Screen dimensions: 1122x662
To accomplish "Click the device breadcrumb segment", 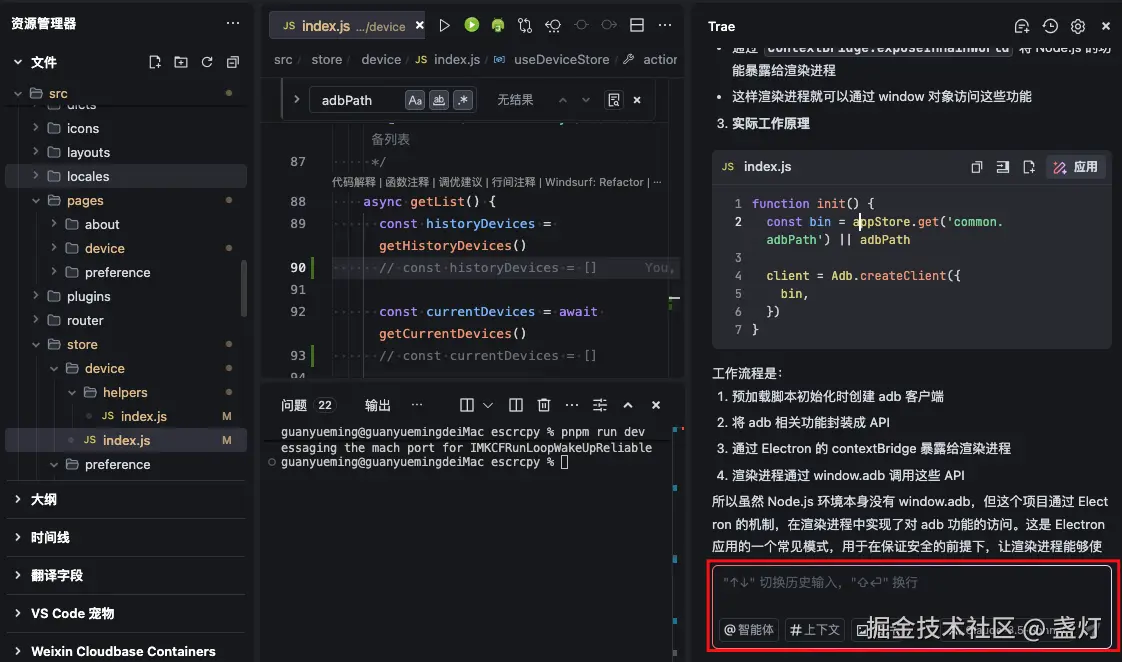I will pyautogui.click(x=381, y=59).
